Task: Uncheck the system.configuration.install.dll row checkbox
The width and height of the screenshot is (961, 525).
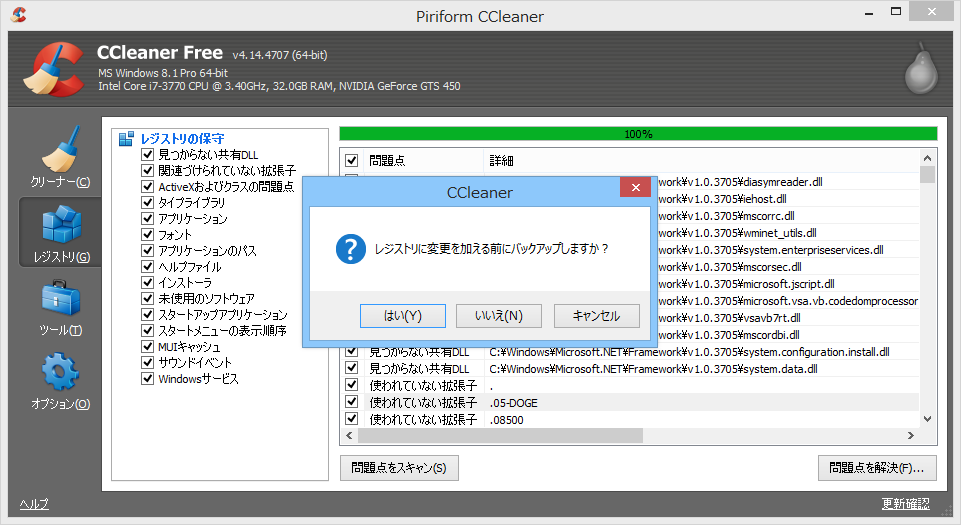Action: pyautogui.click(x=351, y=352)
